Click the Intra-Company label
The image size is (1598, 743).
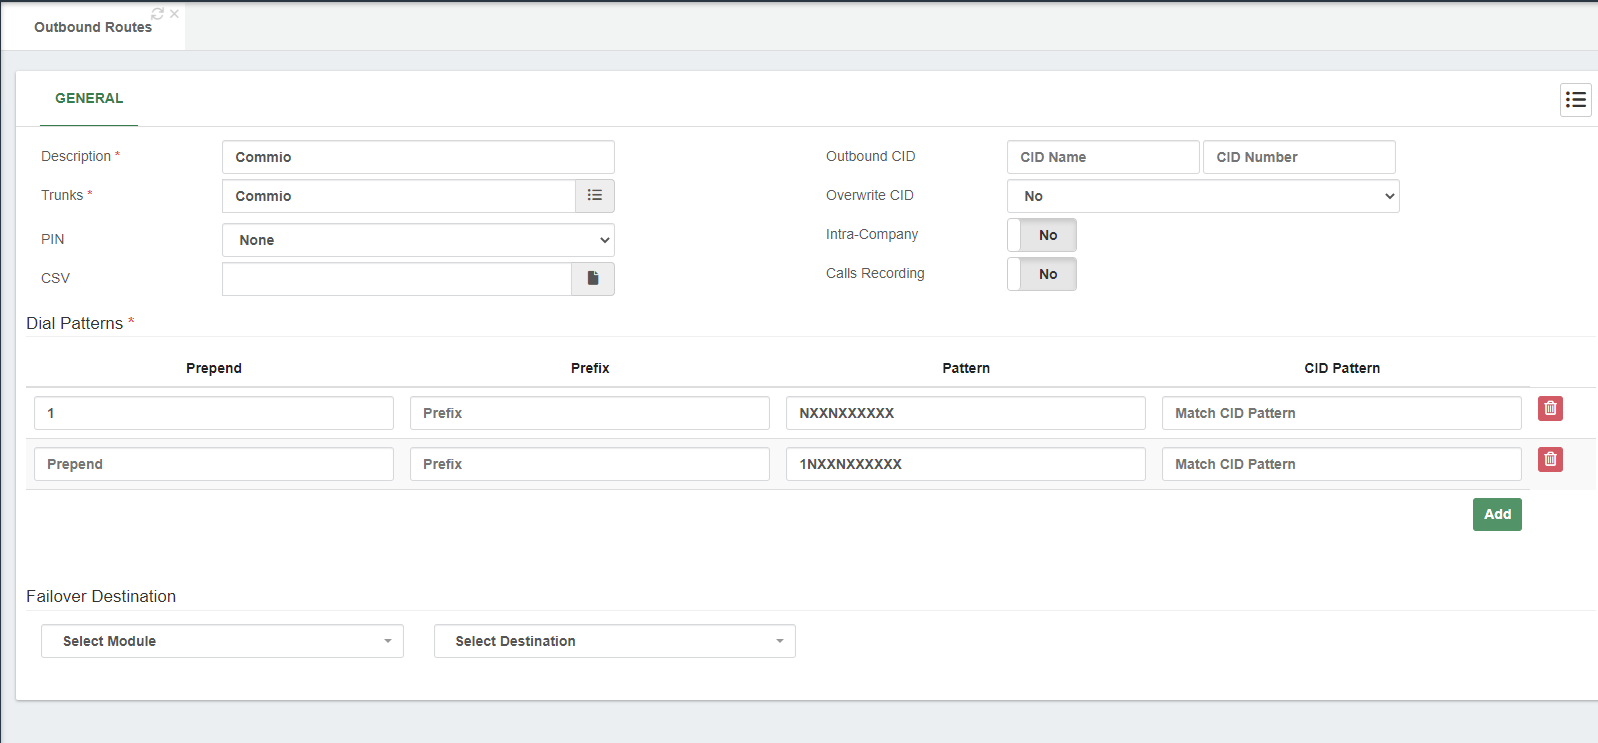tap(872, 234)
